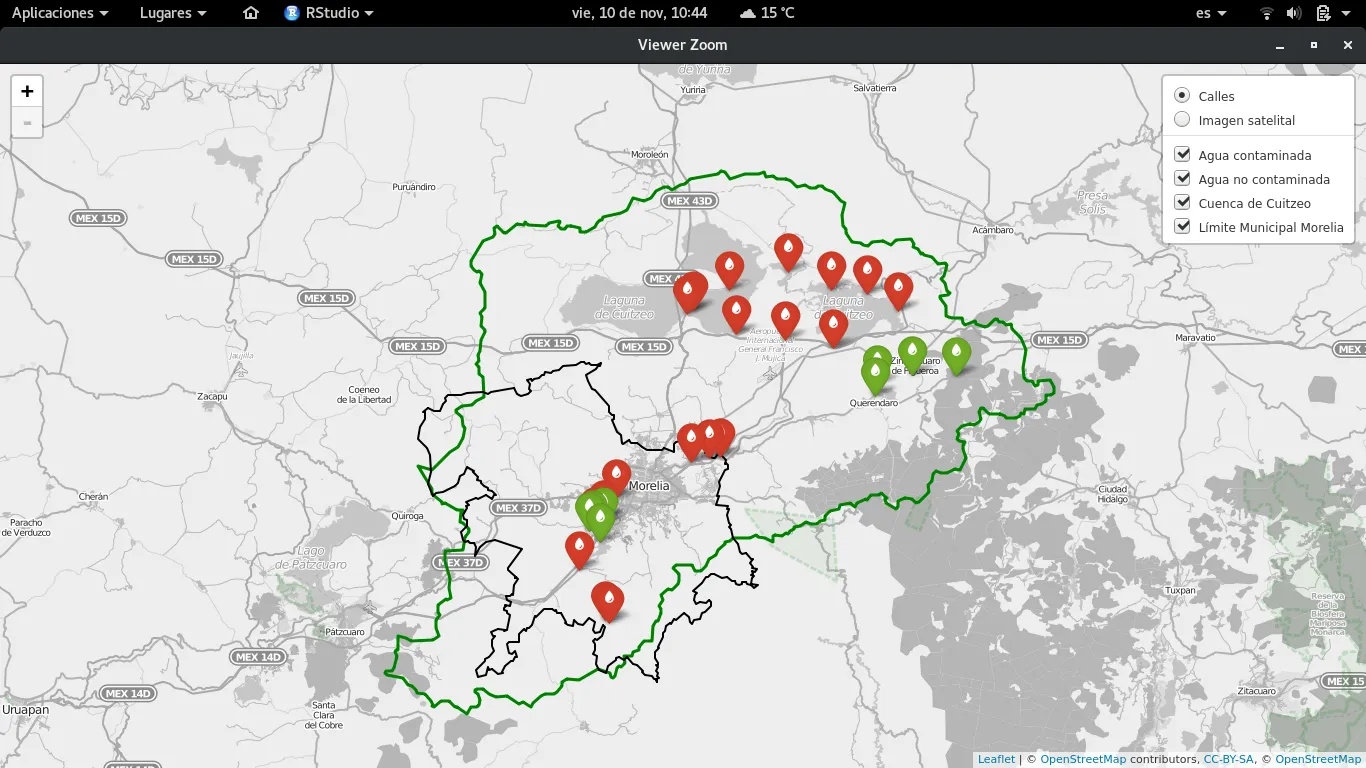Open the home folder icon in top bar
This screenshot has height=768, width=1366.
point(251,13)
